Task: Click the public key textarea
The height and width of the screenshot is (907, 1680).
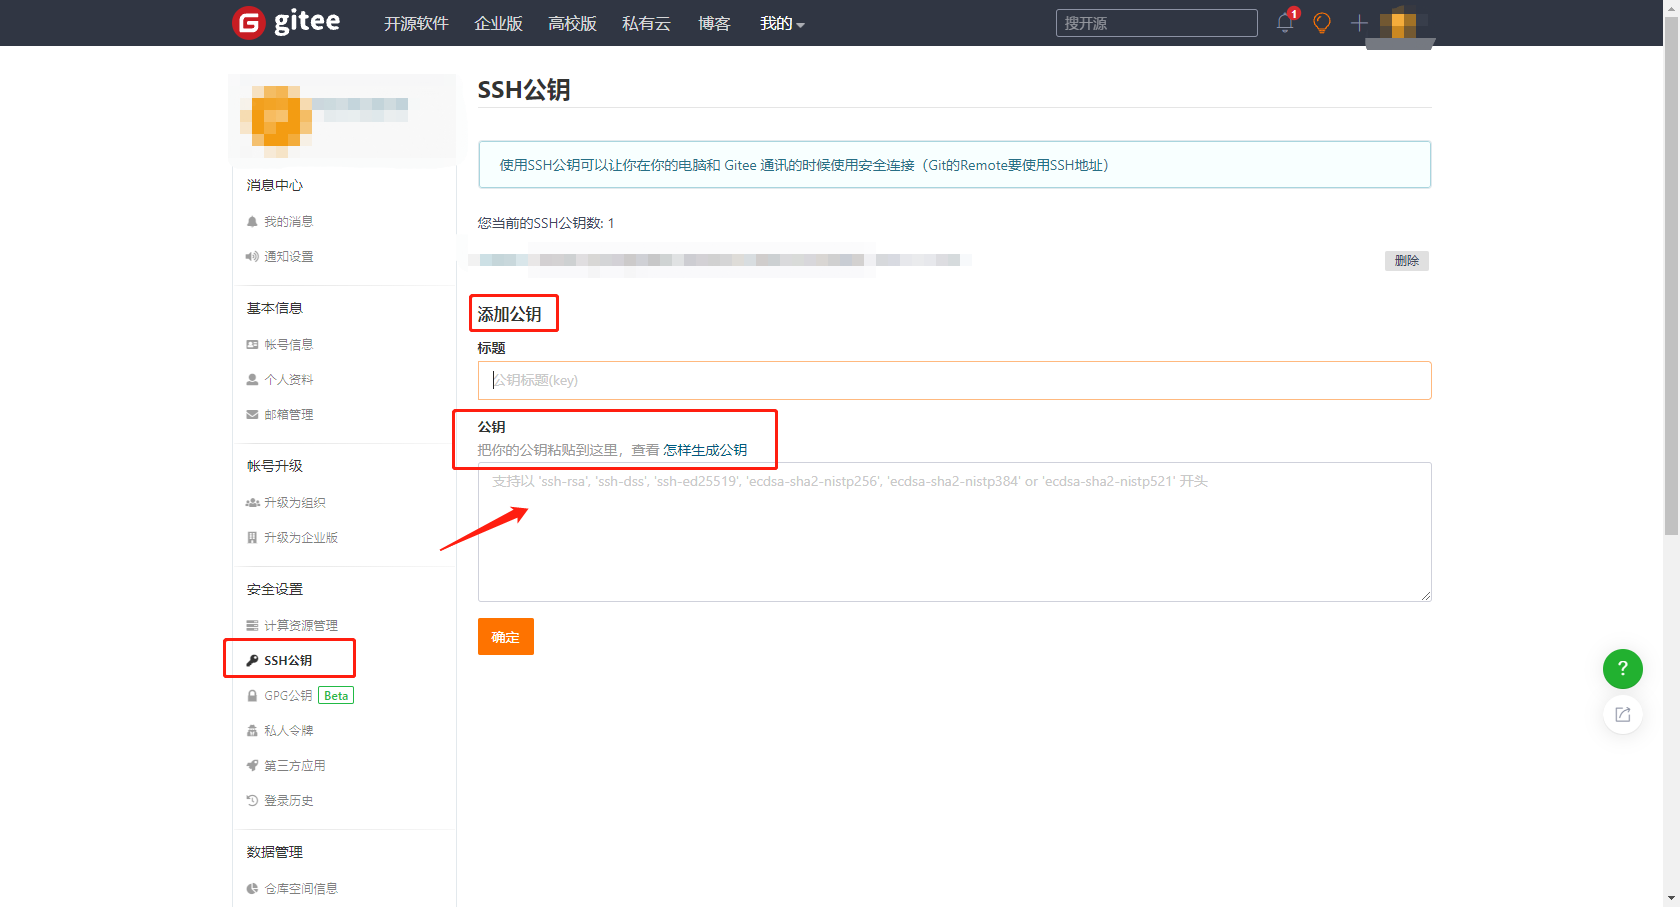Action: 954,532
